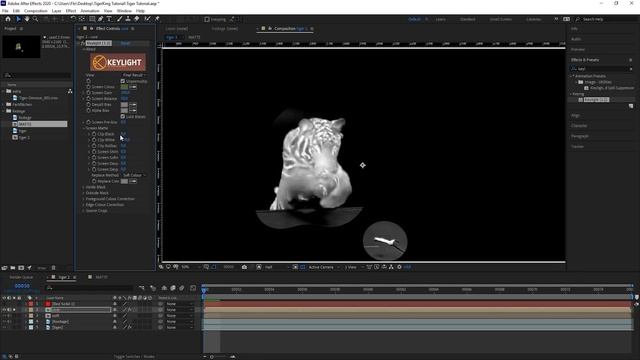Open the File menu

pyautogui.click(x=5, y=11)
